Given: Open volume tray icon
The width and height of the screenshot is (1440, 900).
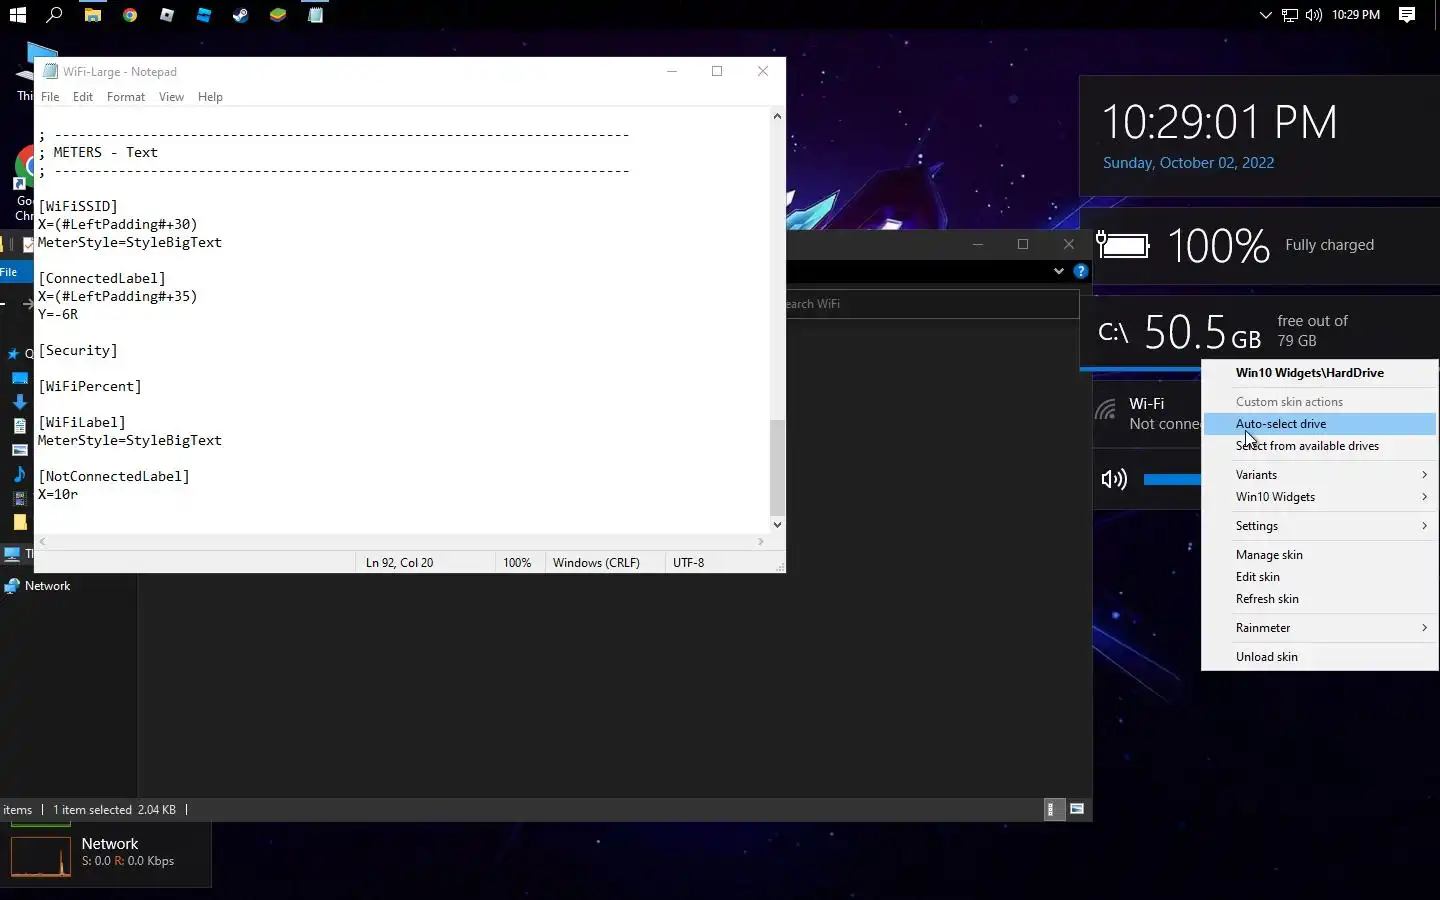Looking at the screenshot, I should [x=1314, y=15].
